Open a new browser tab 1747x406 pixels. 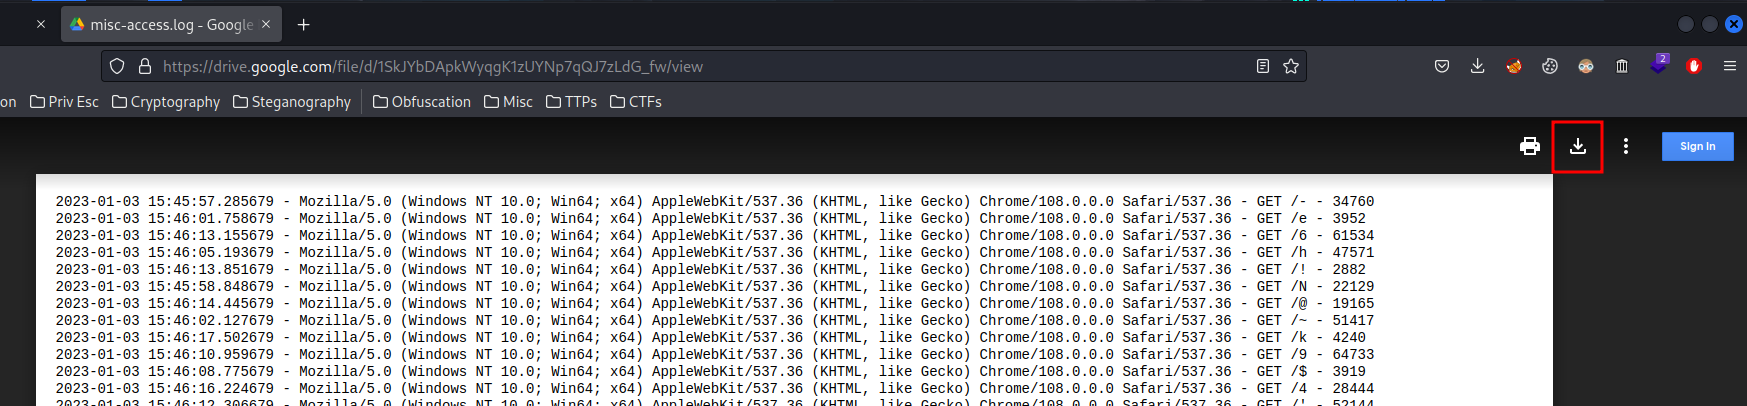coord(304,24)
